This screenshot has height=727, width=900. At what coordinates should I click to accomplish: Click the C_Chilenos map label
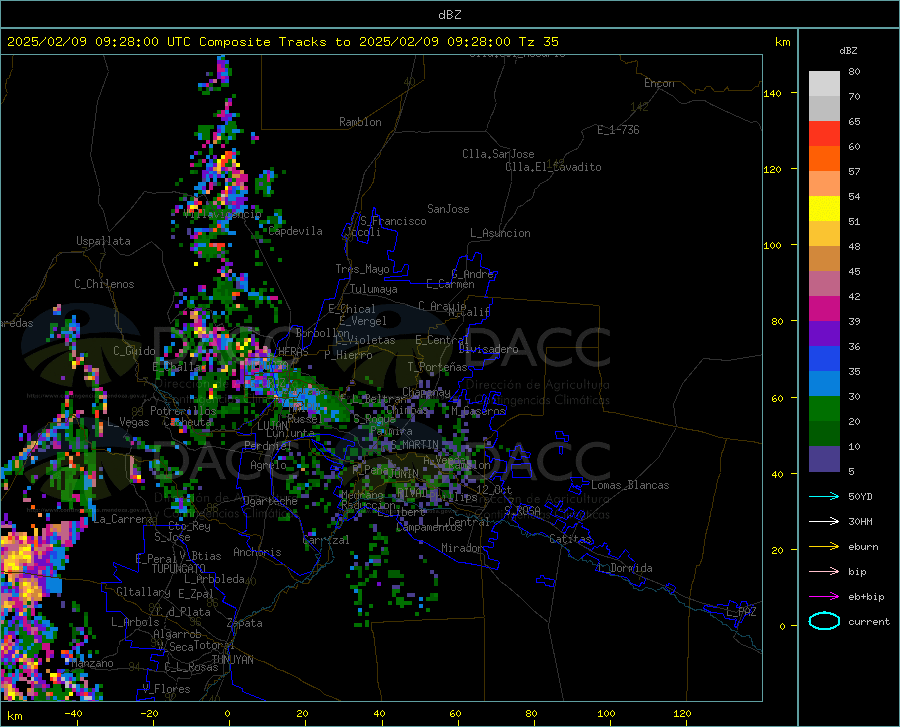[x=104, y=284]
